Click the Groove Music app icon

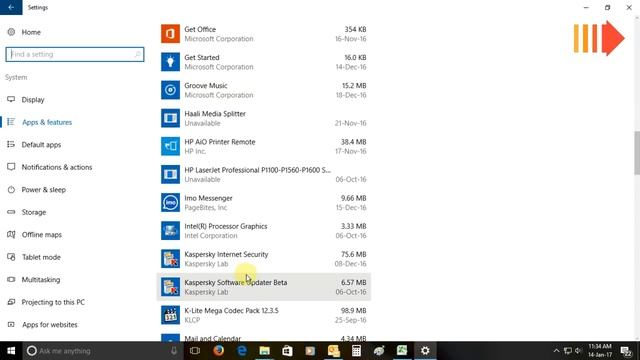pos(170,90)
